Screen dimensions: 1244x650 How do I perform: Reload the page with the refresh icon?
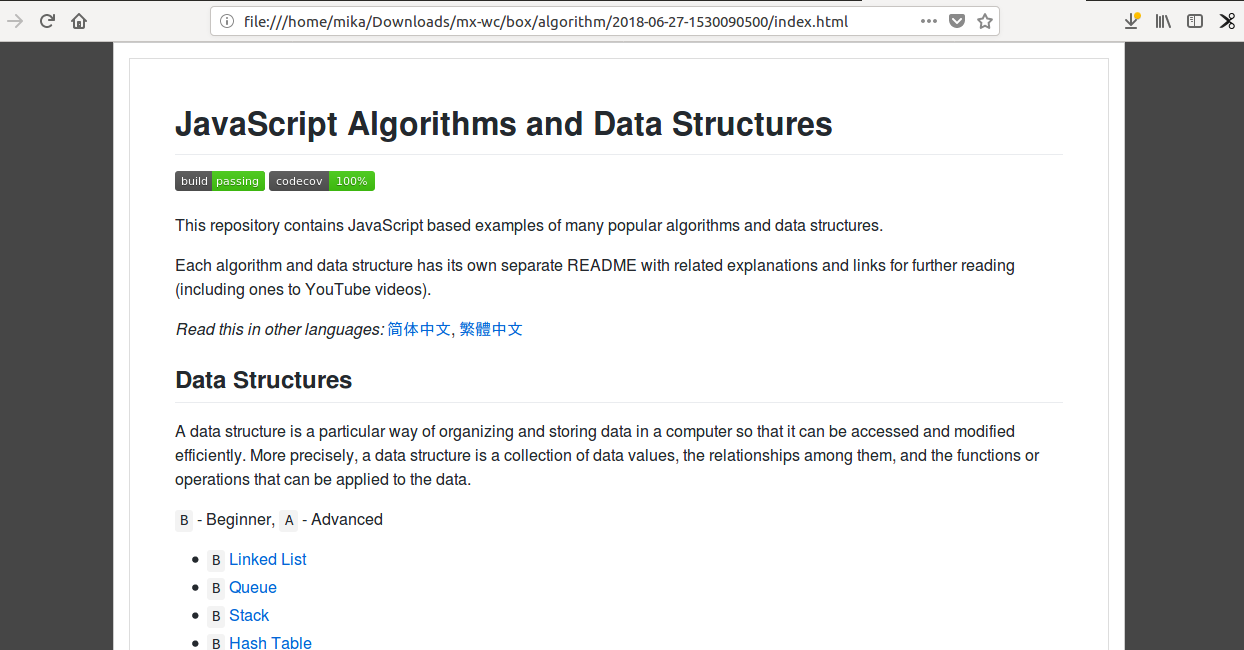(x=47, y=21)
